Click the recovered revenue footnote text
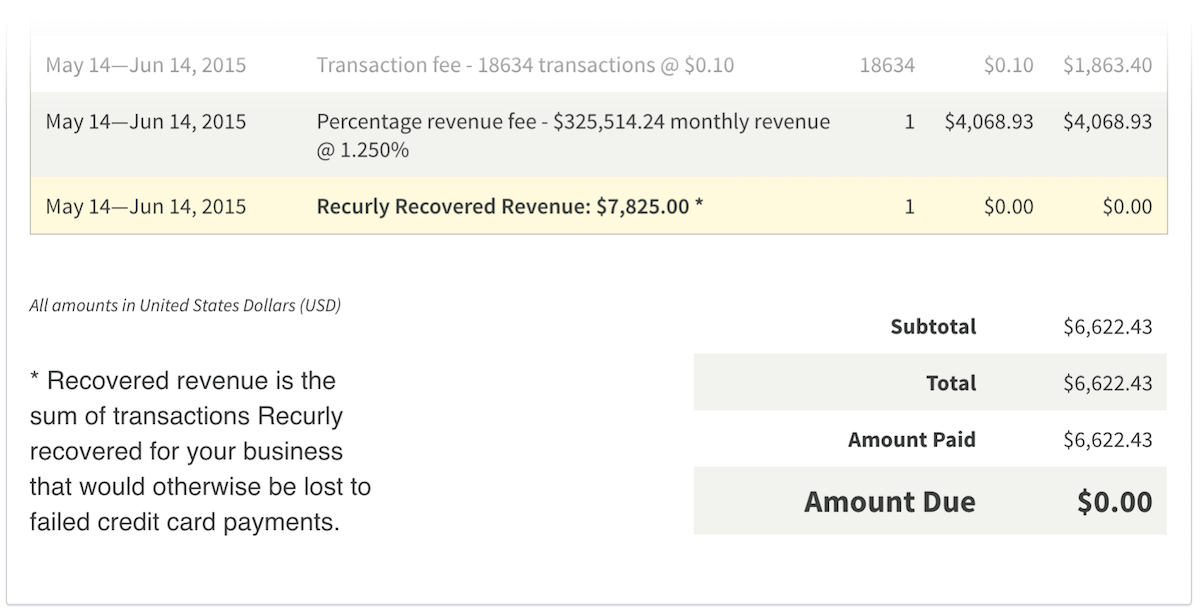The image size is (1200, 613). [x=200, y=451]
